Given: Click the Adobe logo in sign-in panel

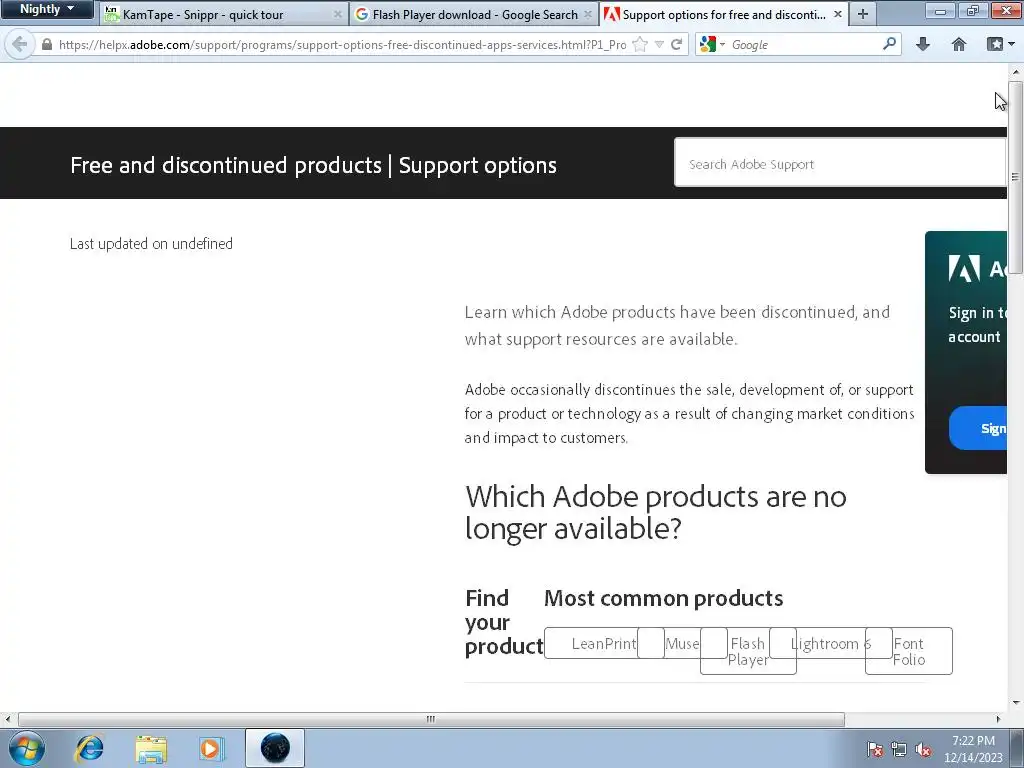Looking at the screenshot, I should point(964,268).
